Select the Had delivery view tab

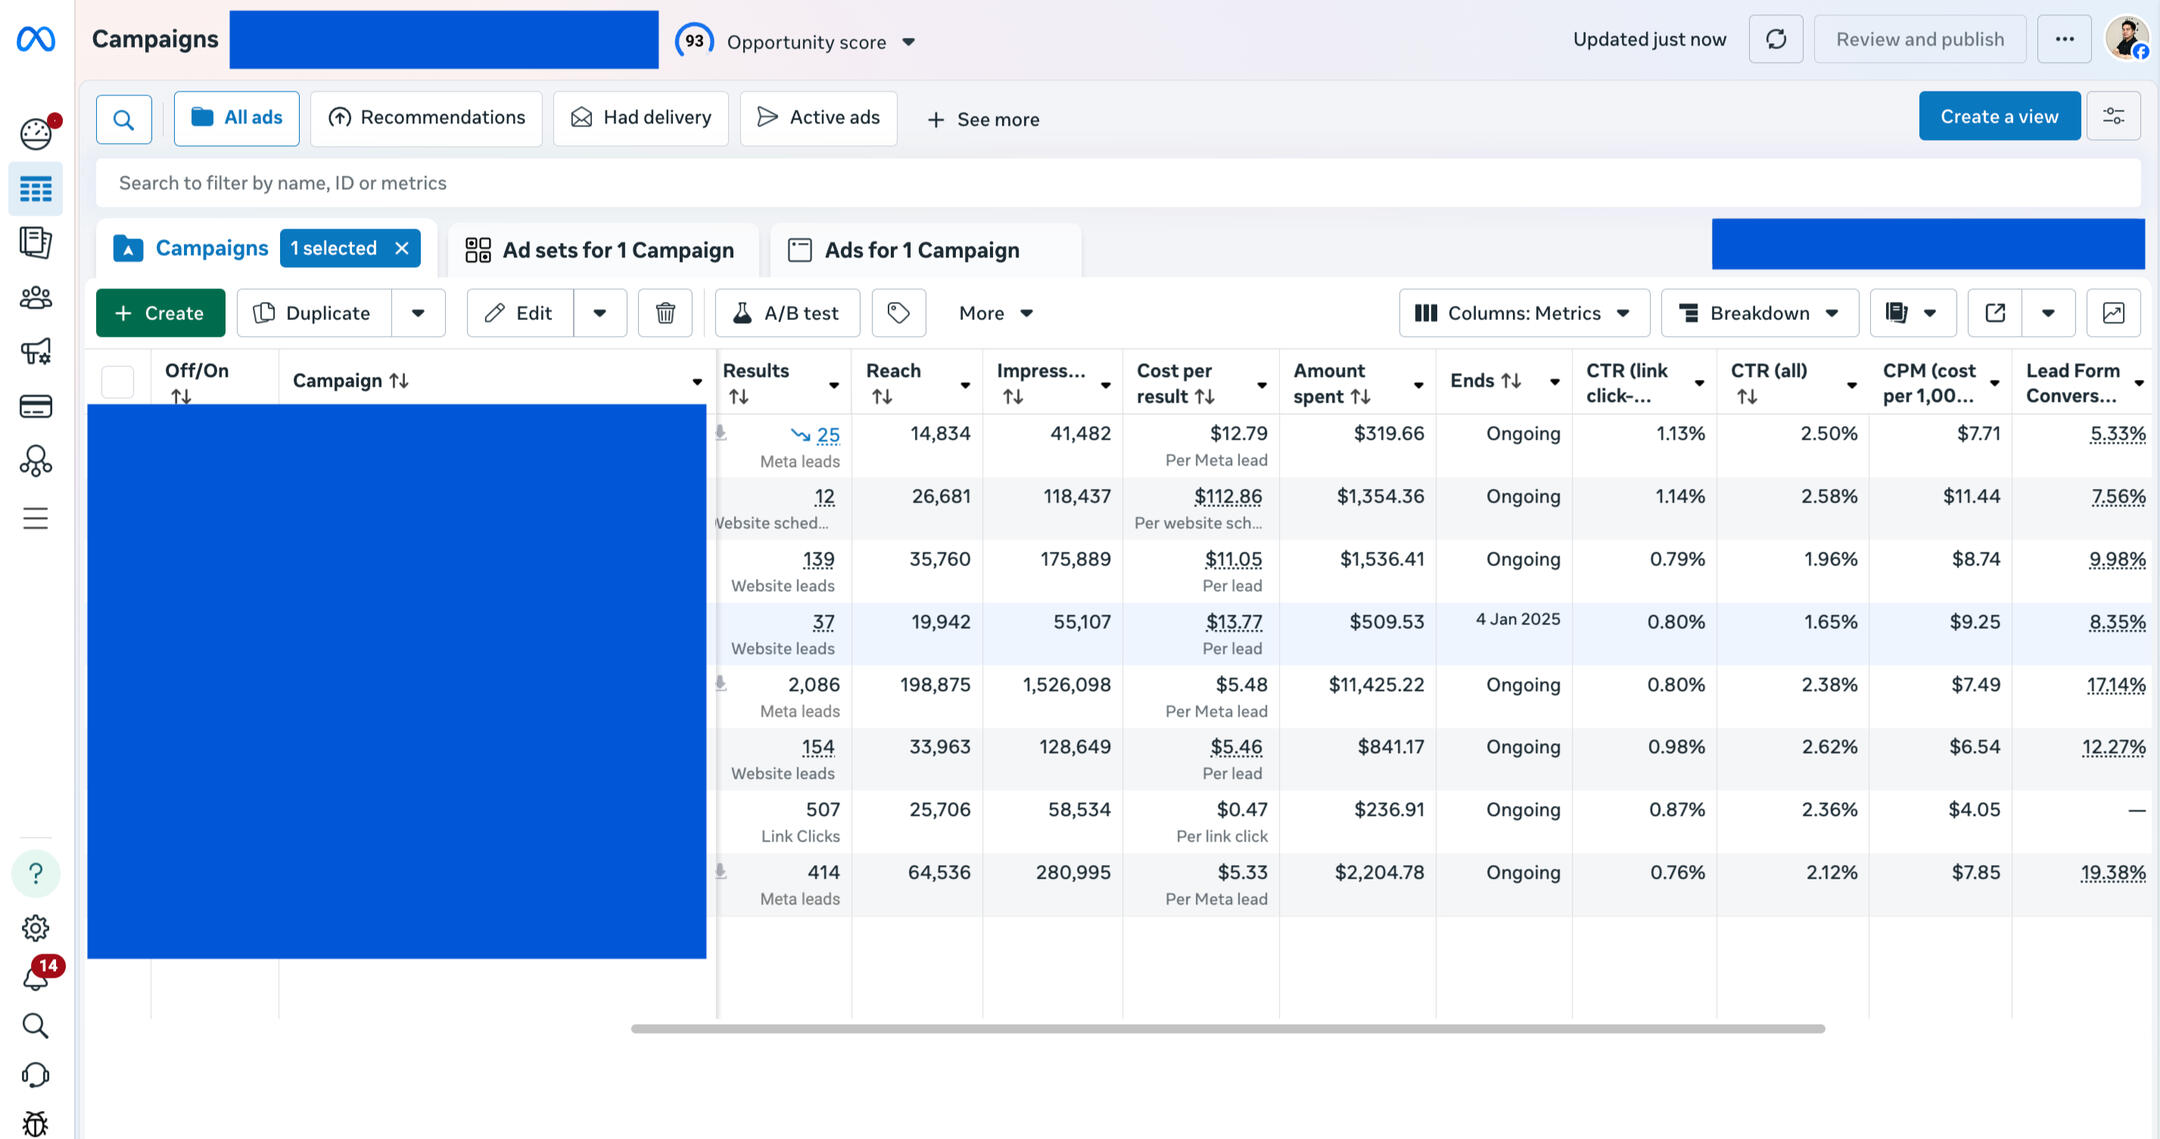[641, 118]
